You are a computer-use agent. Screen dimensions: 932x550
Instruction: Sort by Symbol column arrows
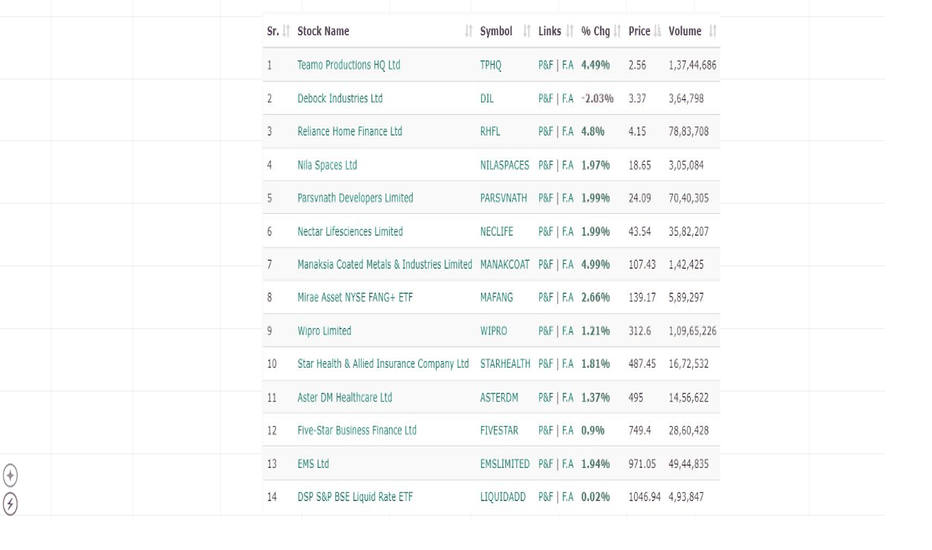[527, 31]
